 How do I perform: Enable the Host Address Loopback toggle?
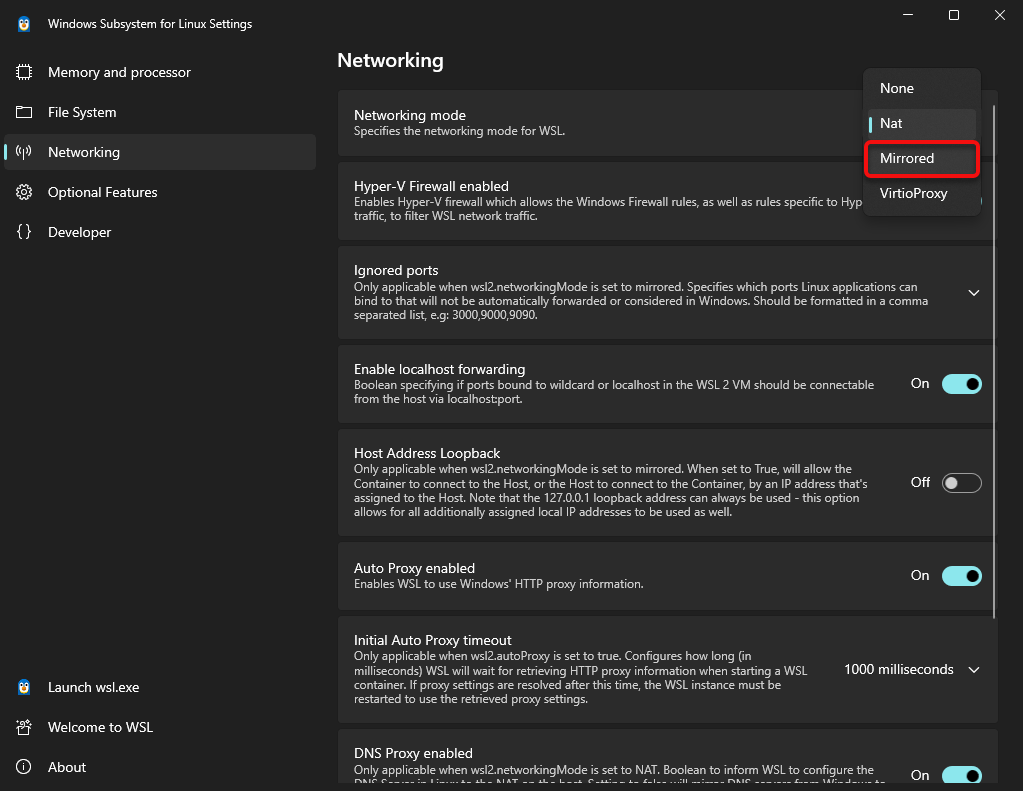tap(961, 483)
